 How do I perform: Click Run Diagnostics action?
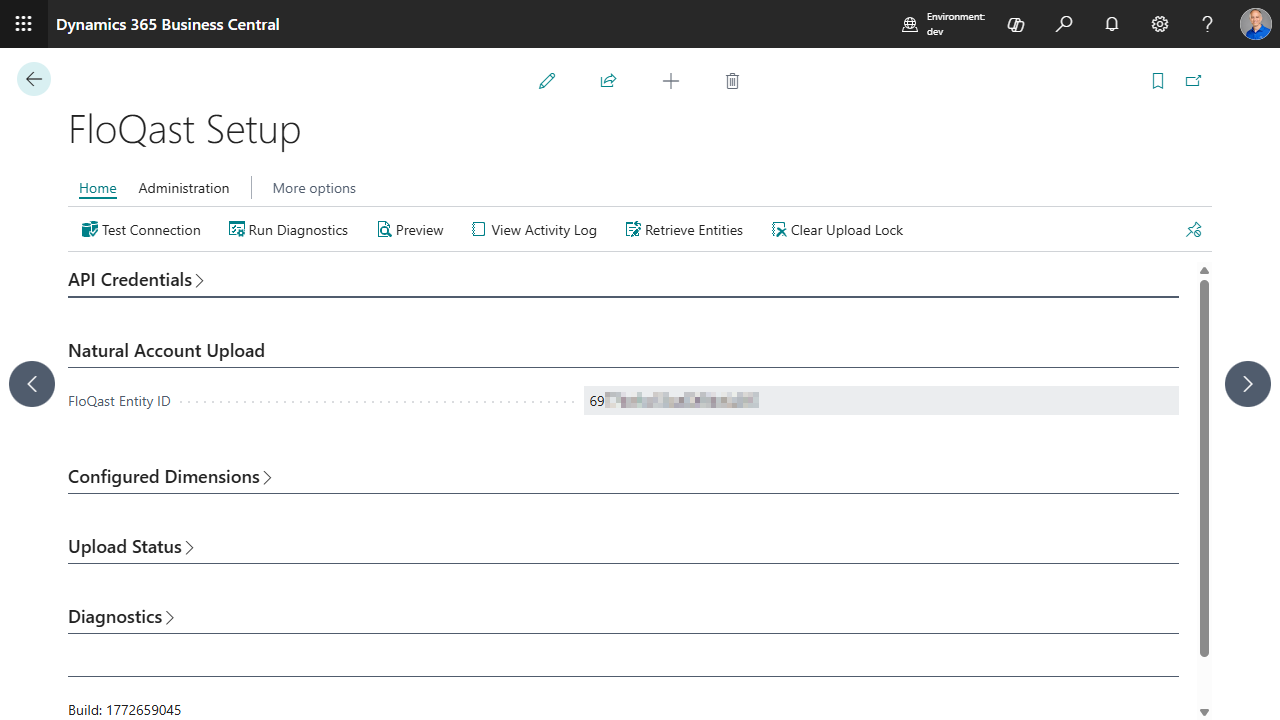pos(288,230)
